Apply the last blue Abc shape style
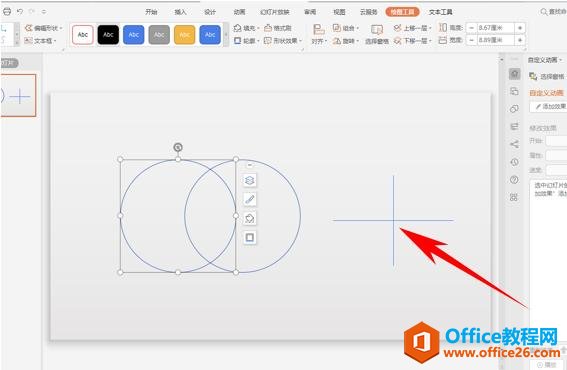567x370 pixels. pos(210,35)
